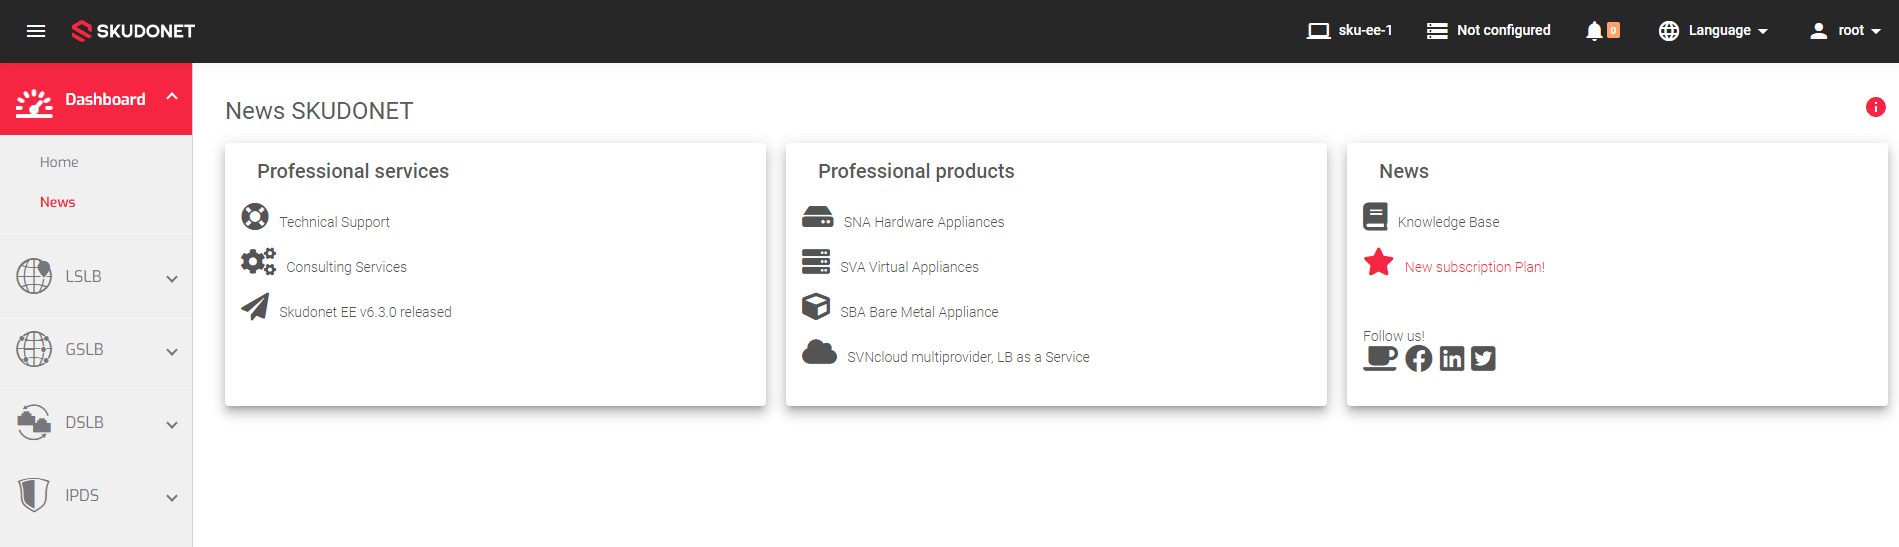Expand the LSLB sidebar section
Image resolution: width=1899 pixels, height=547 pixels.
pyautogui.click(x=96, y=277)
